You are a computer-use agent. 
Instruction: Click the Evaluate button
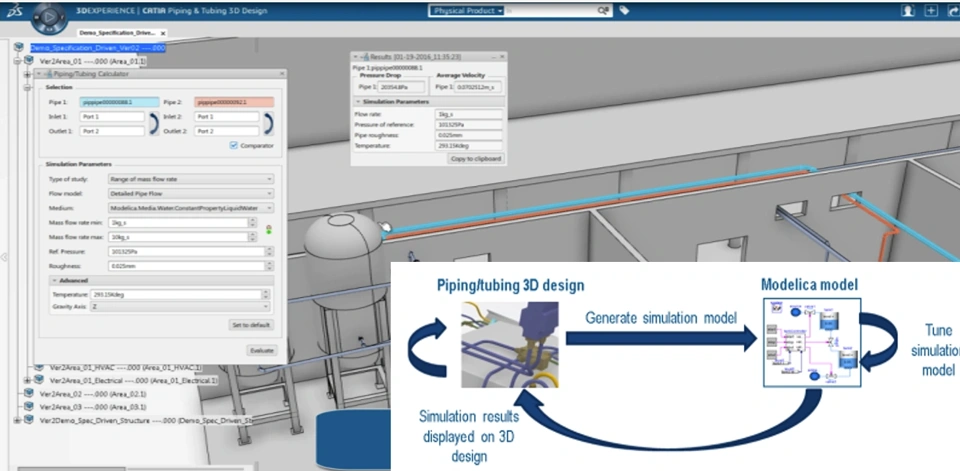[262, 350]
